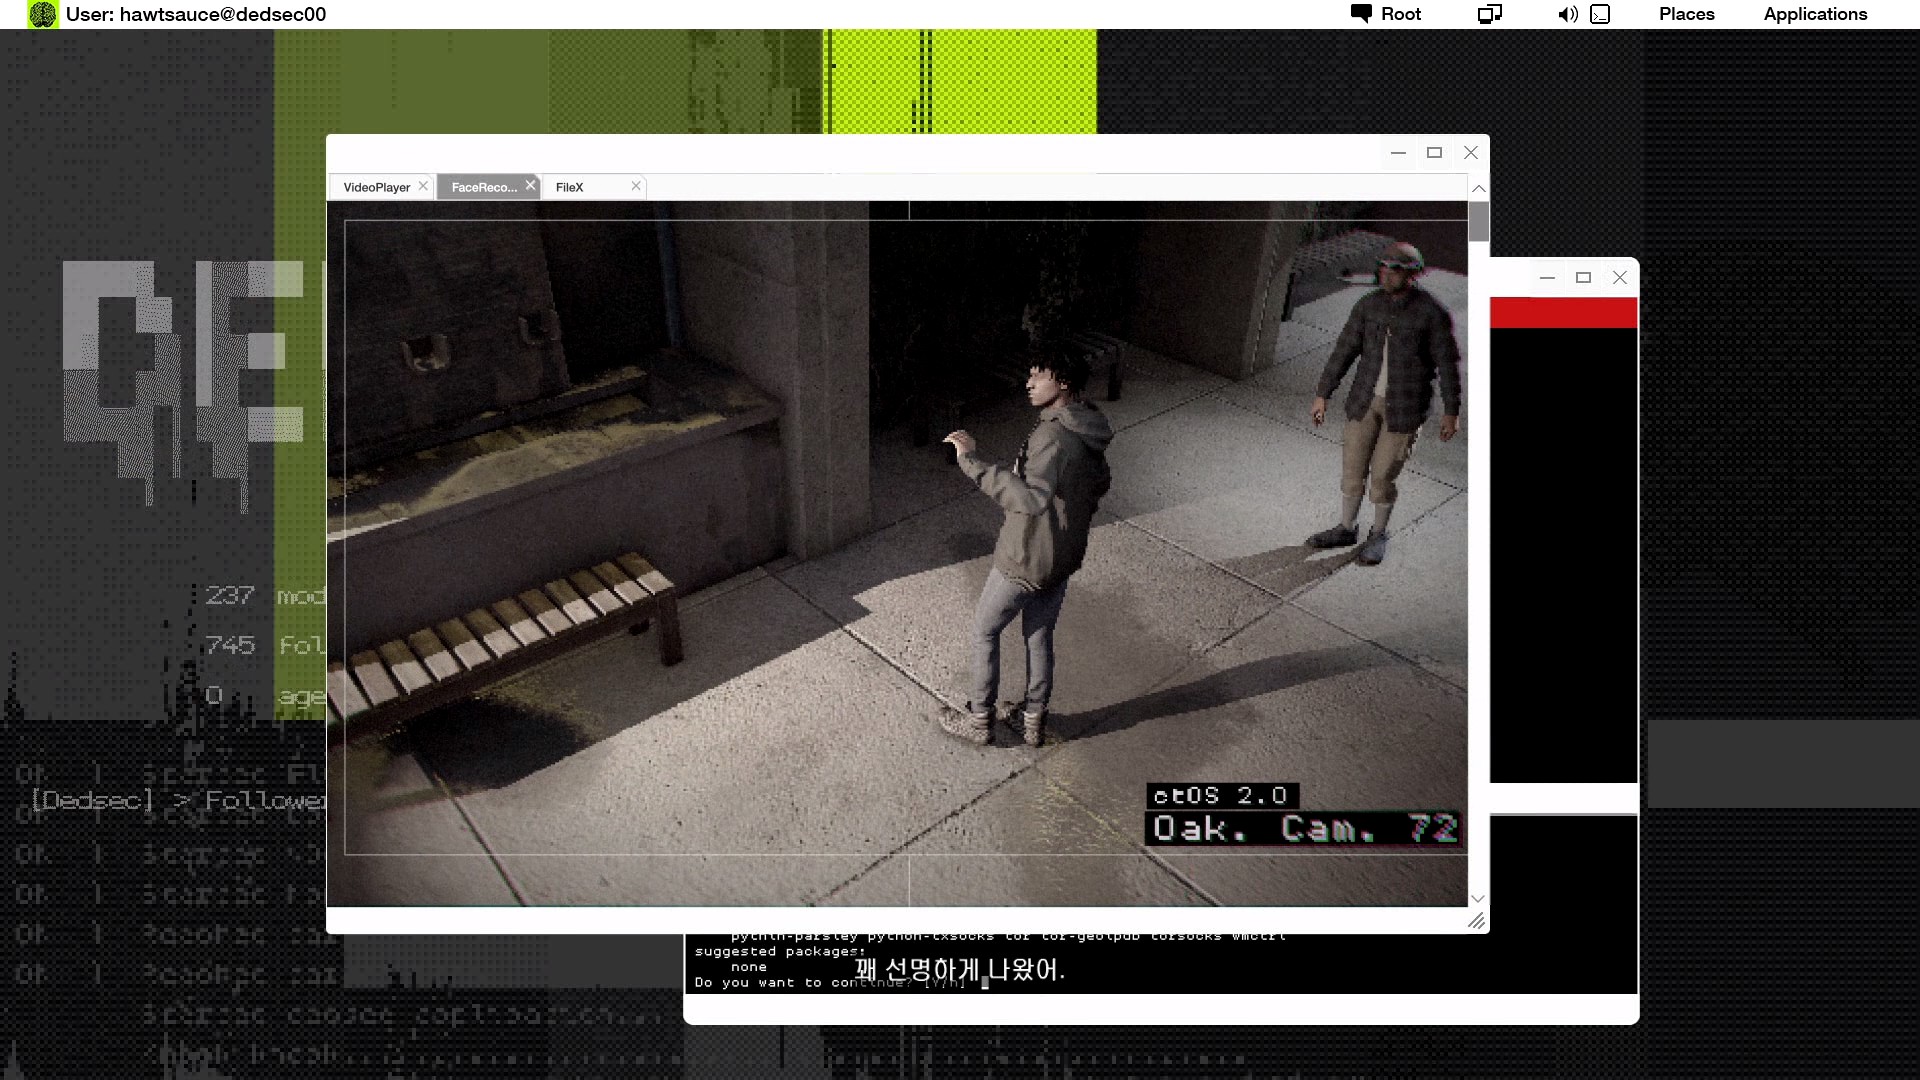Select the FaceReco tab
This screenshot has width=1920, height=1080.
tap(483, 187)
